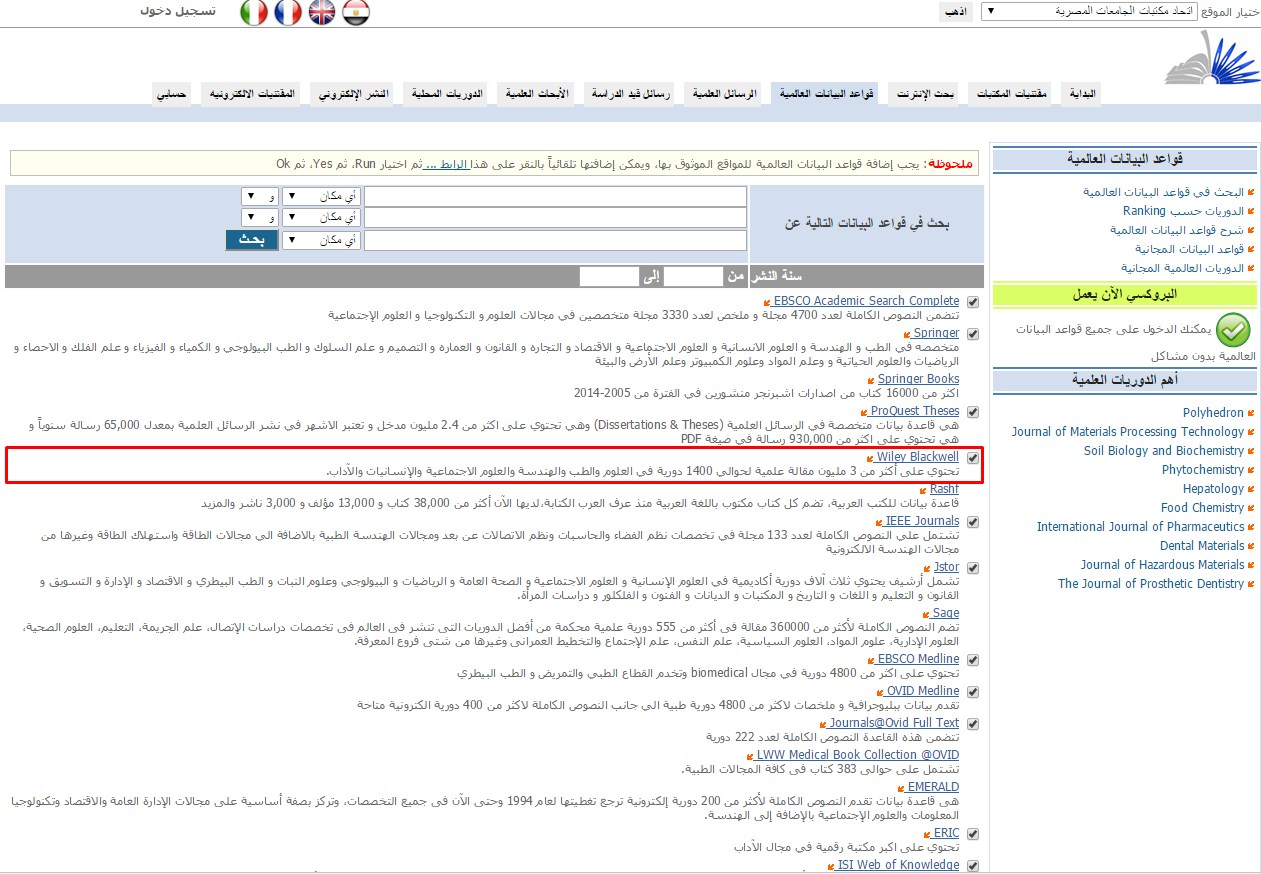Open LWW Medical Book Collection @OVID link
The width and height of the screenshot is (1261, 874).
point(858,755)
